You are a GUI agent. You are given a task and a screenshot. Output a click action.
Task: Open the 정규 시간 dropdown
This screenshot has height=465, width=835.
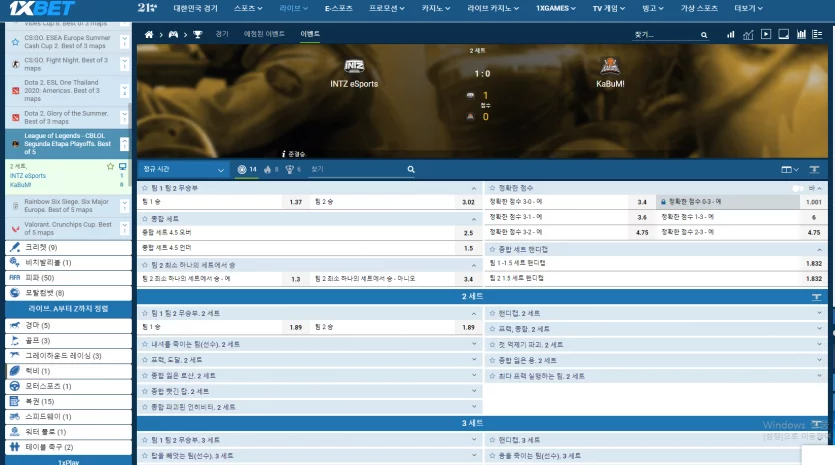[x=183, y=169]
